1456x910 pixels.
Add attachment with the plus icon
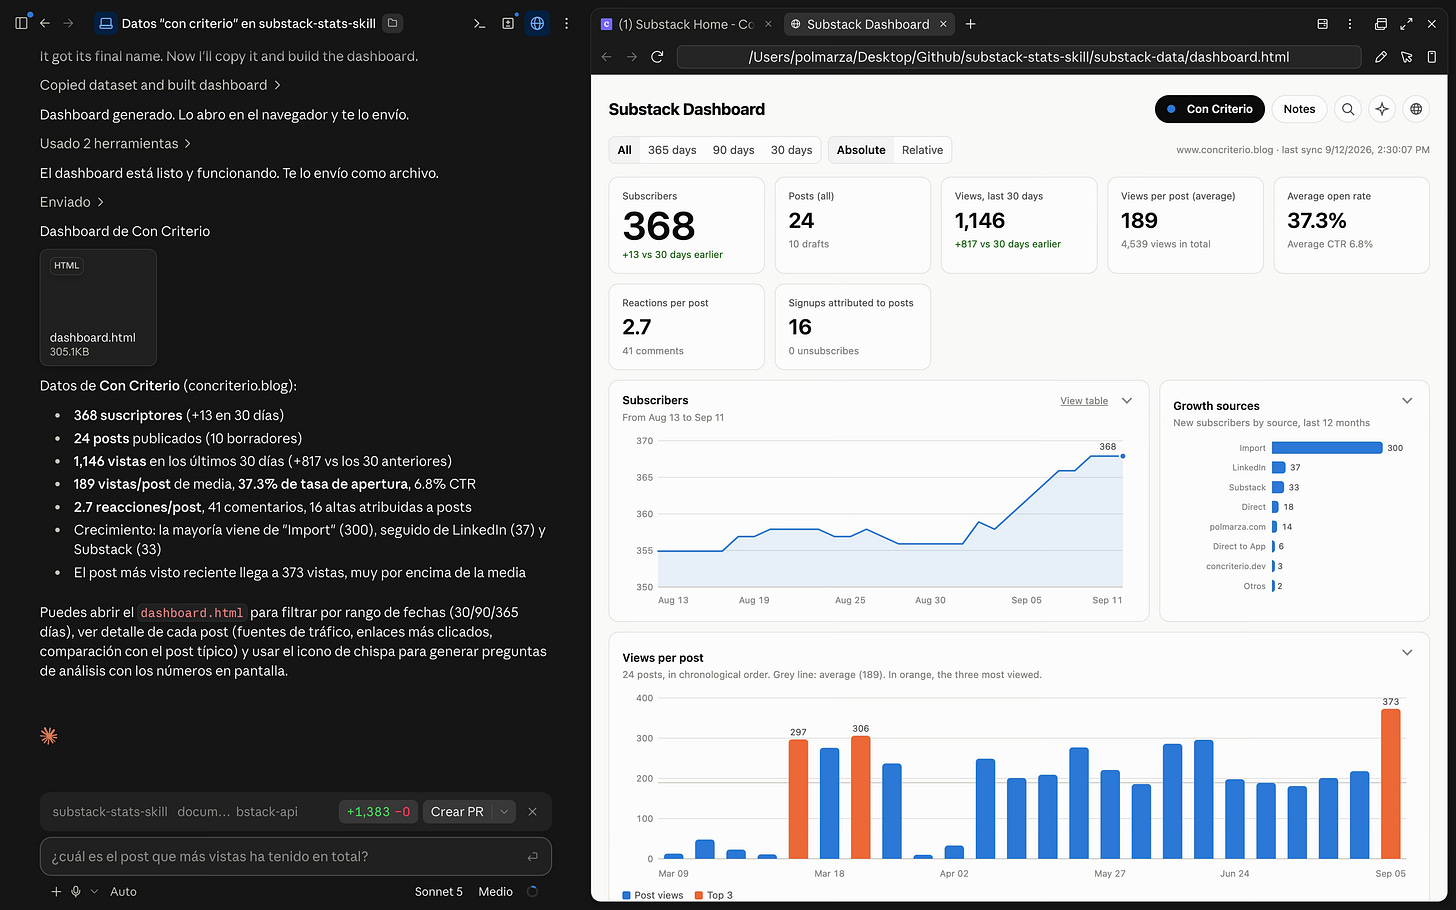[56, 891]
